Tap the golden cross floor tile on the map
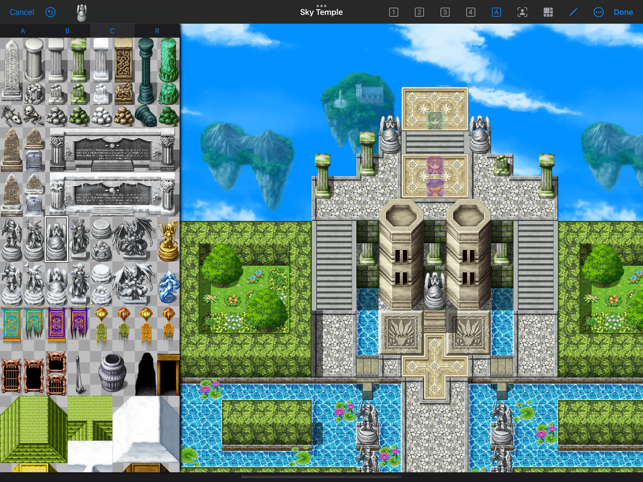Screen dimensions: 643x482 tap(435, 366)
